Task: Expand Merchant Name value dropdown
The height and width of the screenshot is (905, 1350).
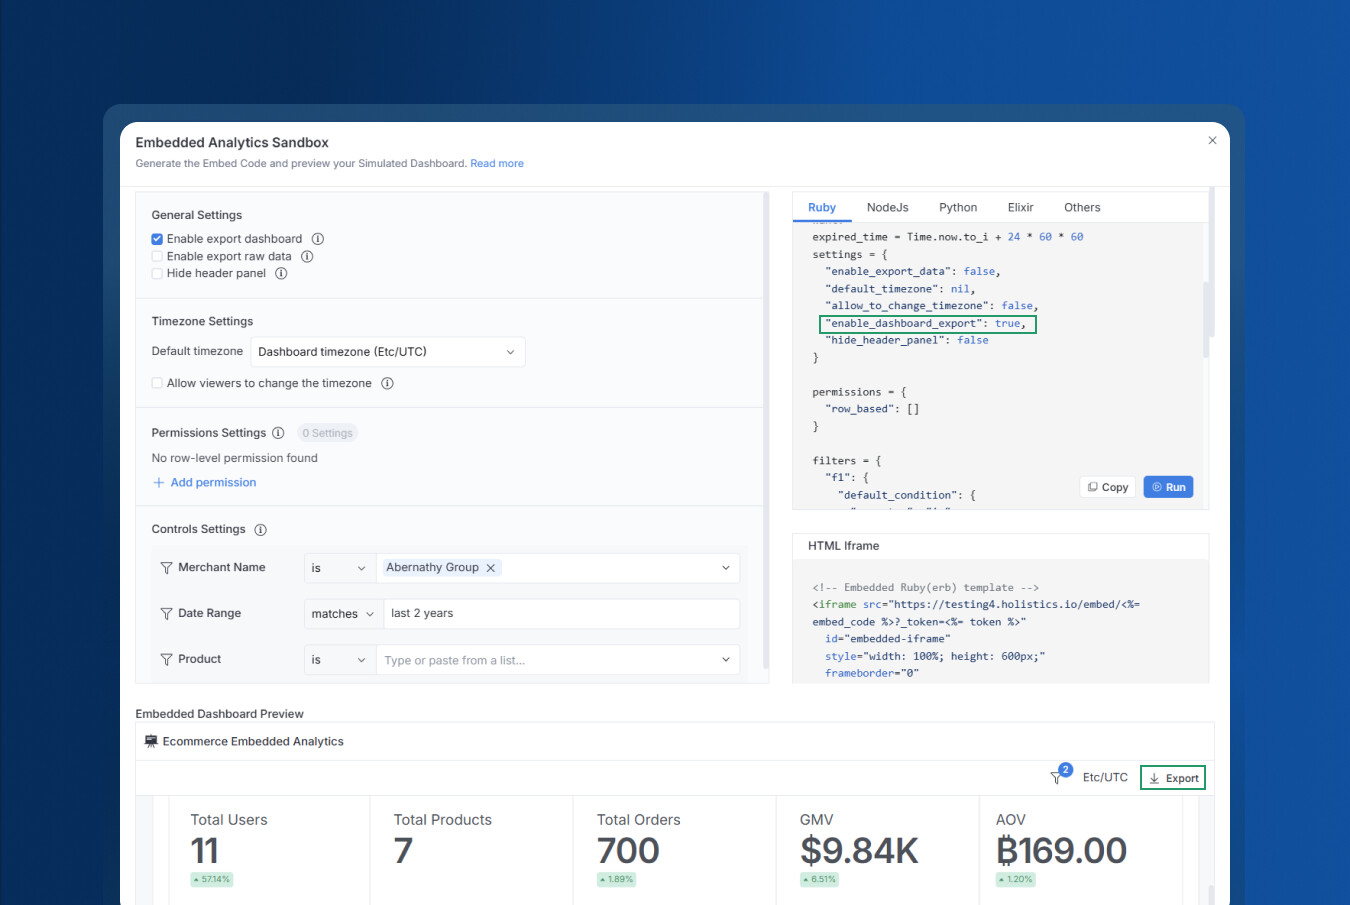Action: [x=726, y=568]
